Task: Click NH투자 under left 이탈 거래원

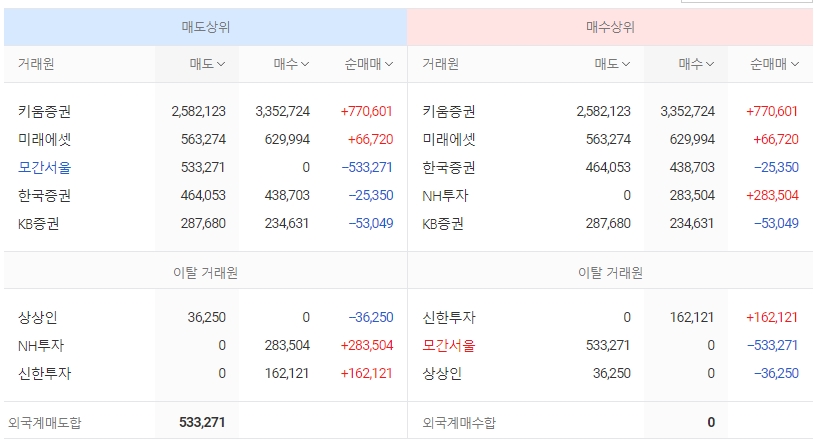Action: click(x=40, y=345)
